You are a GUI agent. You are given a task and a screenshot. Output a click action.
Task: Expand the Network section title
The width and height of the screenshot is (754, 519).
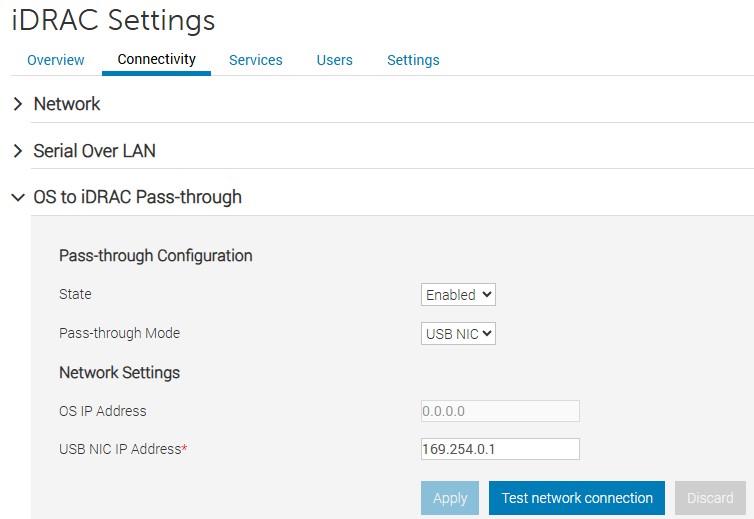pyautogui.click(x=67, y=104)
